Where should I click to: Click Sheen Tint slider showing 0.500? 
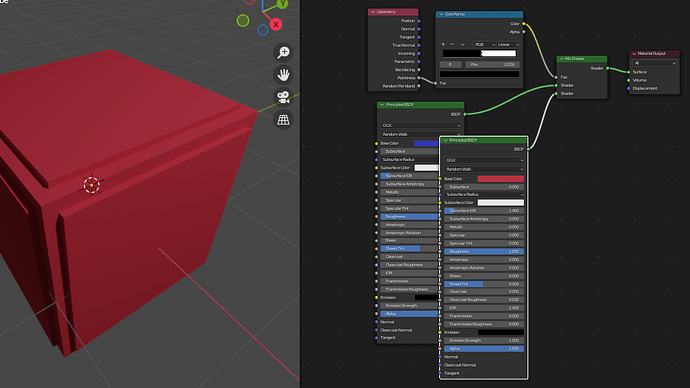tap(484, 284)
